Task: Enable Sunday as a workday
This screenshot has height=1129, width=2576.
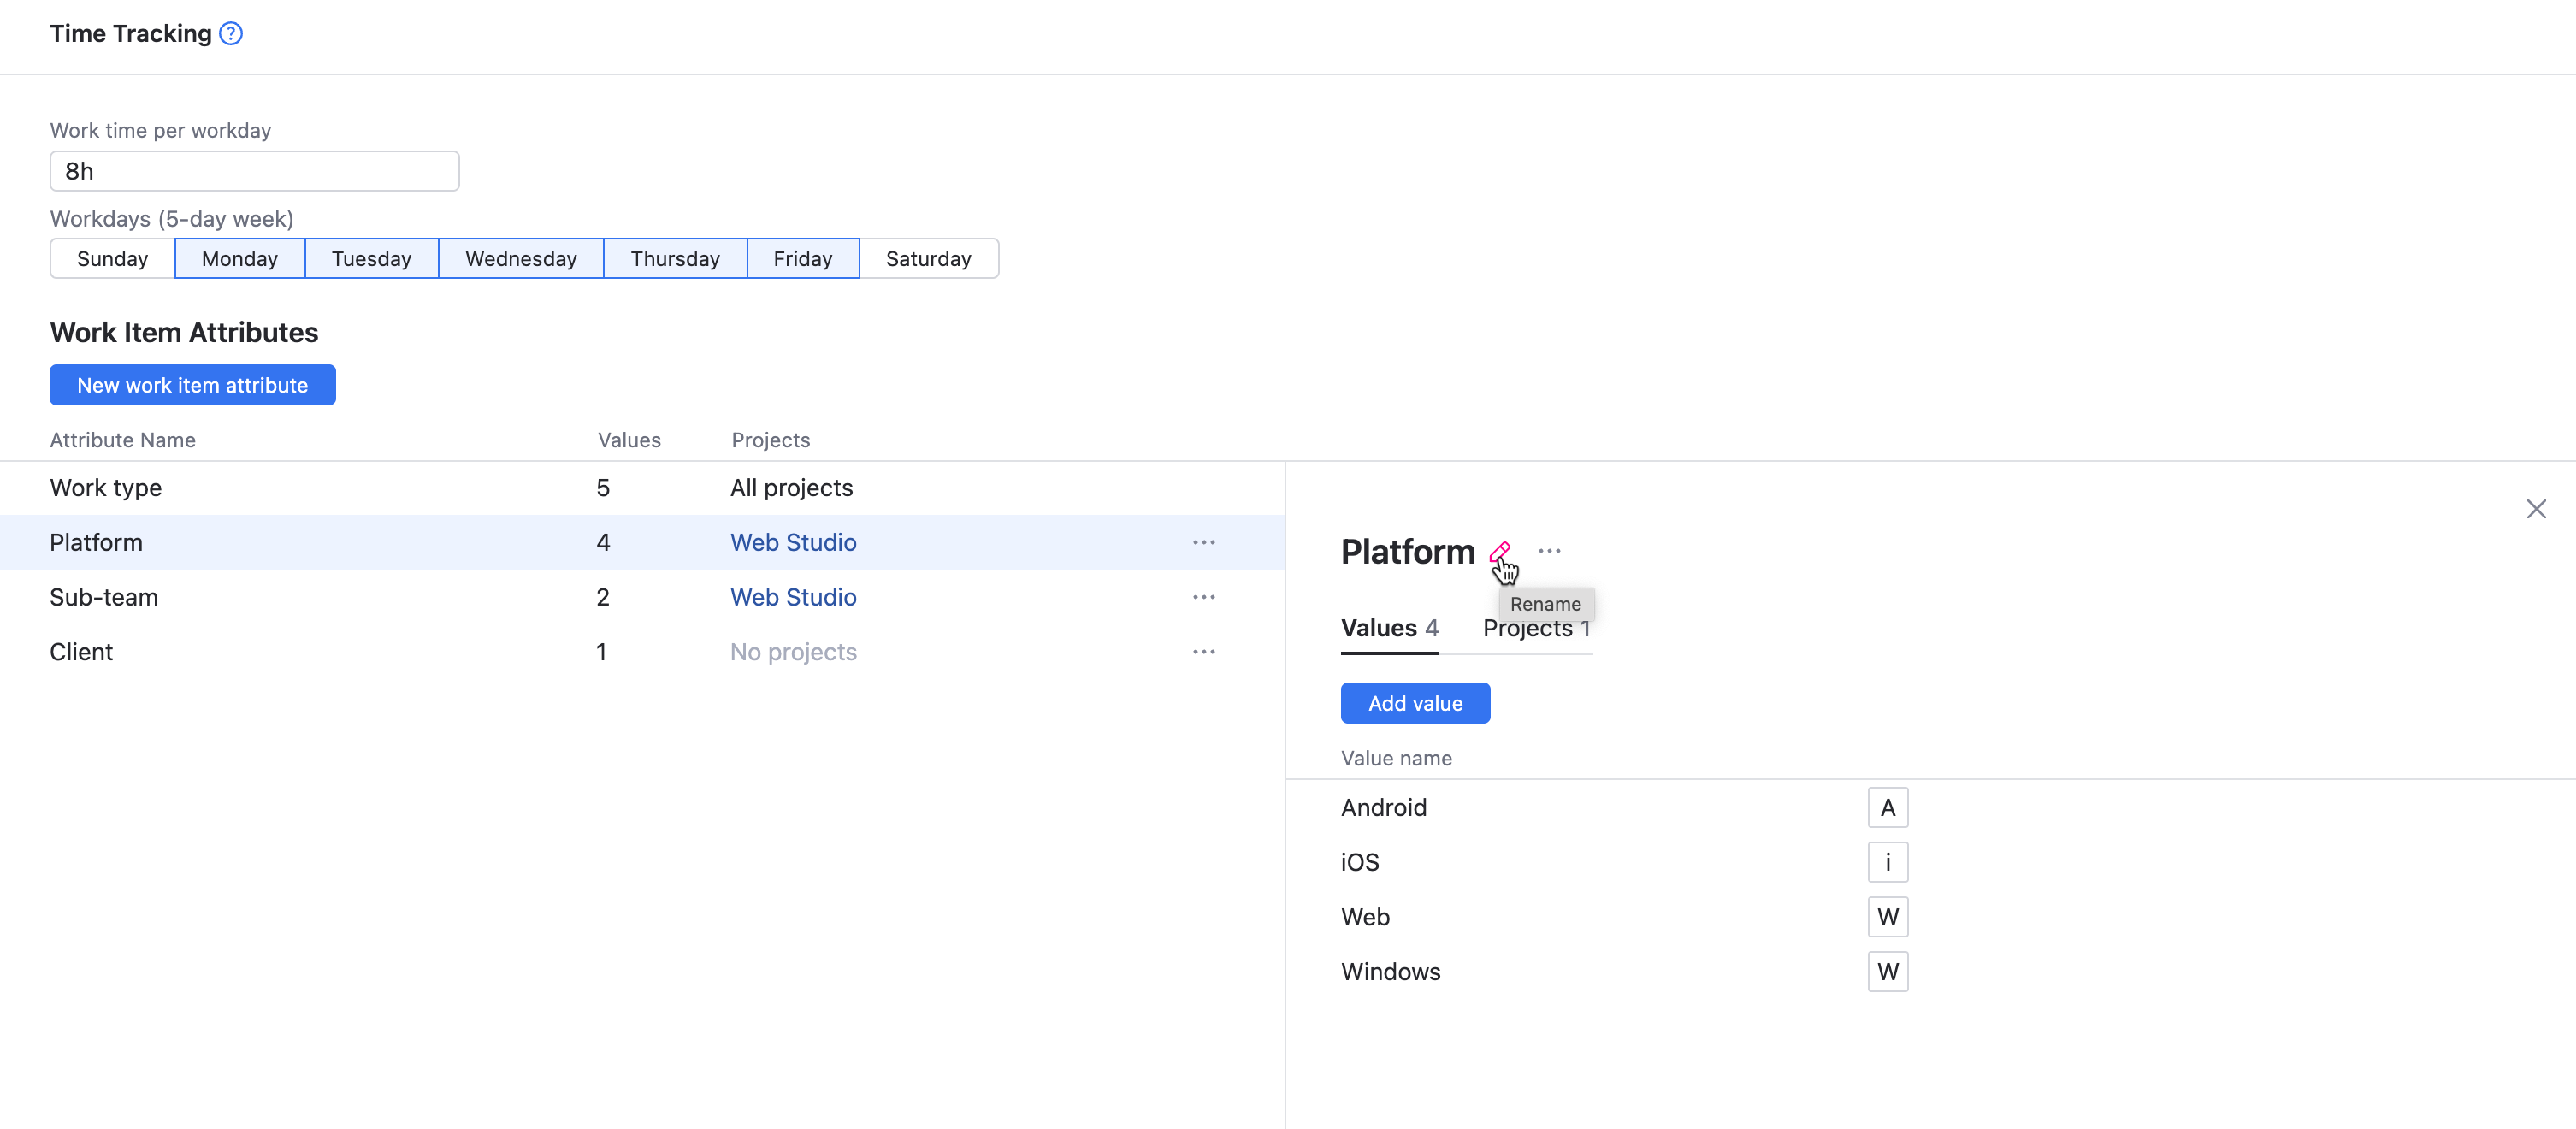Action: point(111,258)
